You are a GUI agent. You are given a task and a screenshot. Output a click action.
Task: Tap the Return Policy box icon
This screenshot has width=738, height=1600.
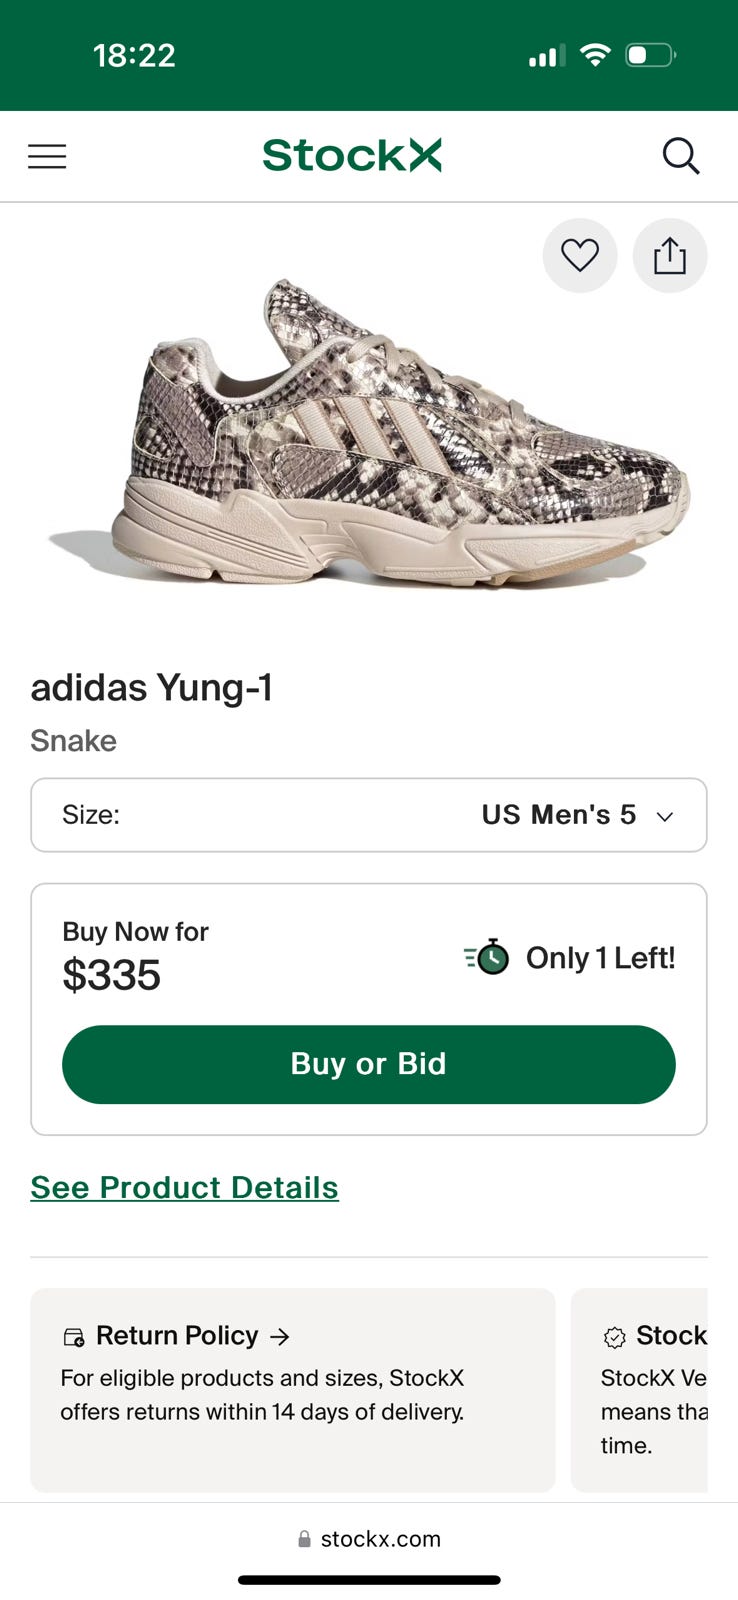pyautogui.click(x=74, y=1337)
